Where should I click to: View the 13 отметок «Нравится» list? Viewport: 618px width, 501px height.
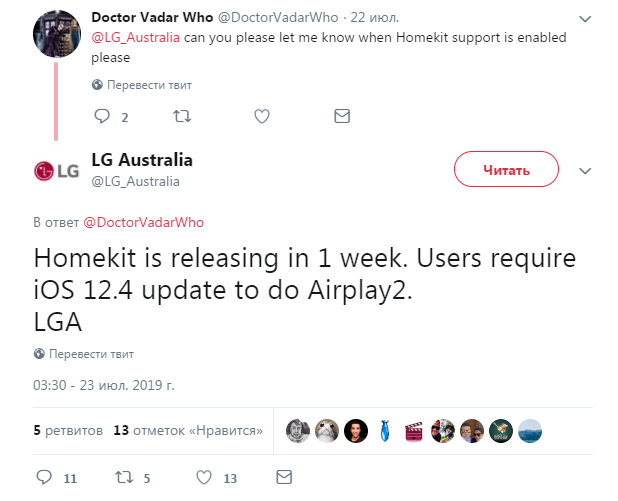coord(188,431)
